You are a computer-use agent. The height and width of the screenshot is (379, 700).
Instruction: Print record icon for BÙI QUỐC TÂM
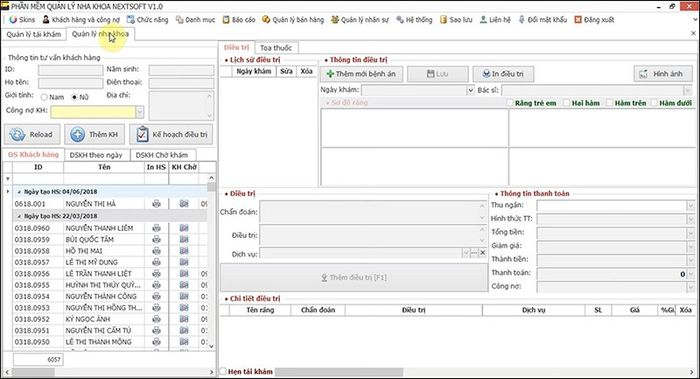[156, 239]
